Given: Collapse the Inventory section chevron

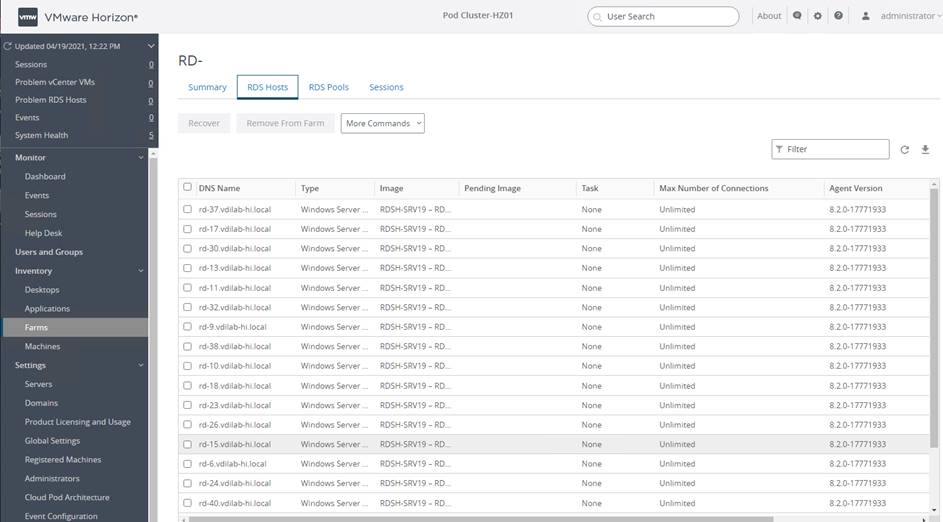Looking at the screenshot, I should coord(141,271).
